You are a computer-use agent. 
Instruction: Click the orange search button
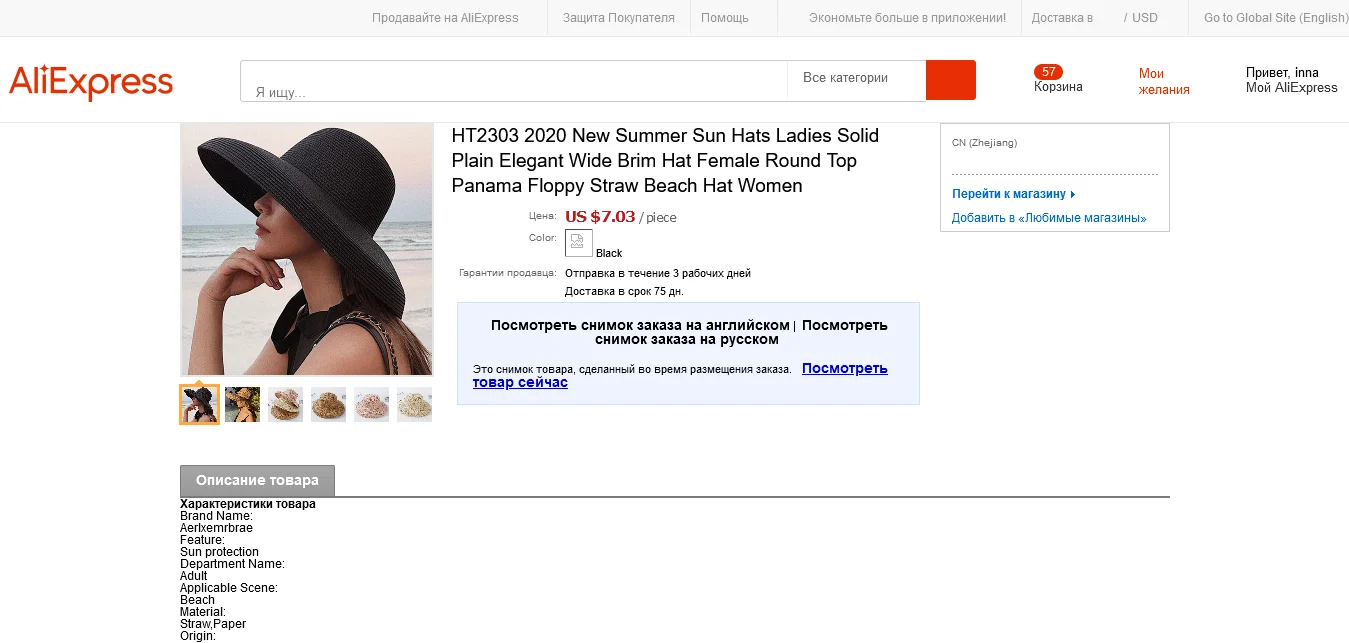pyautogui.click(x=950, y=80)
